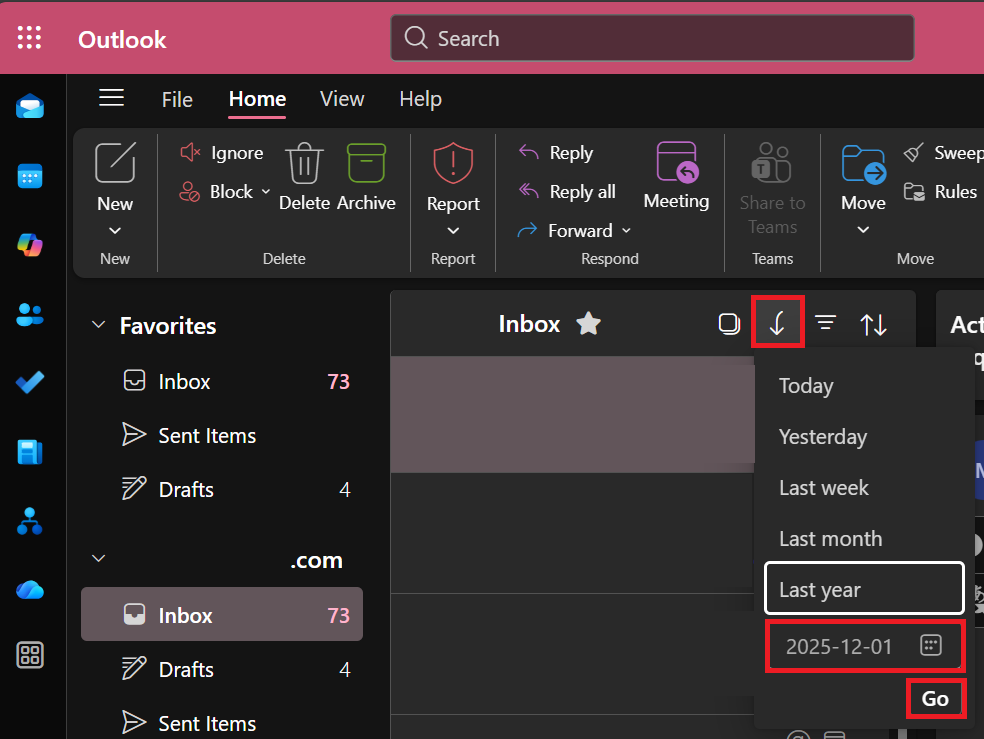
Task: Click Sweep in the Move group
Action: [x=943, y=152]
